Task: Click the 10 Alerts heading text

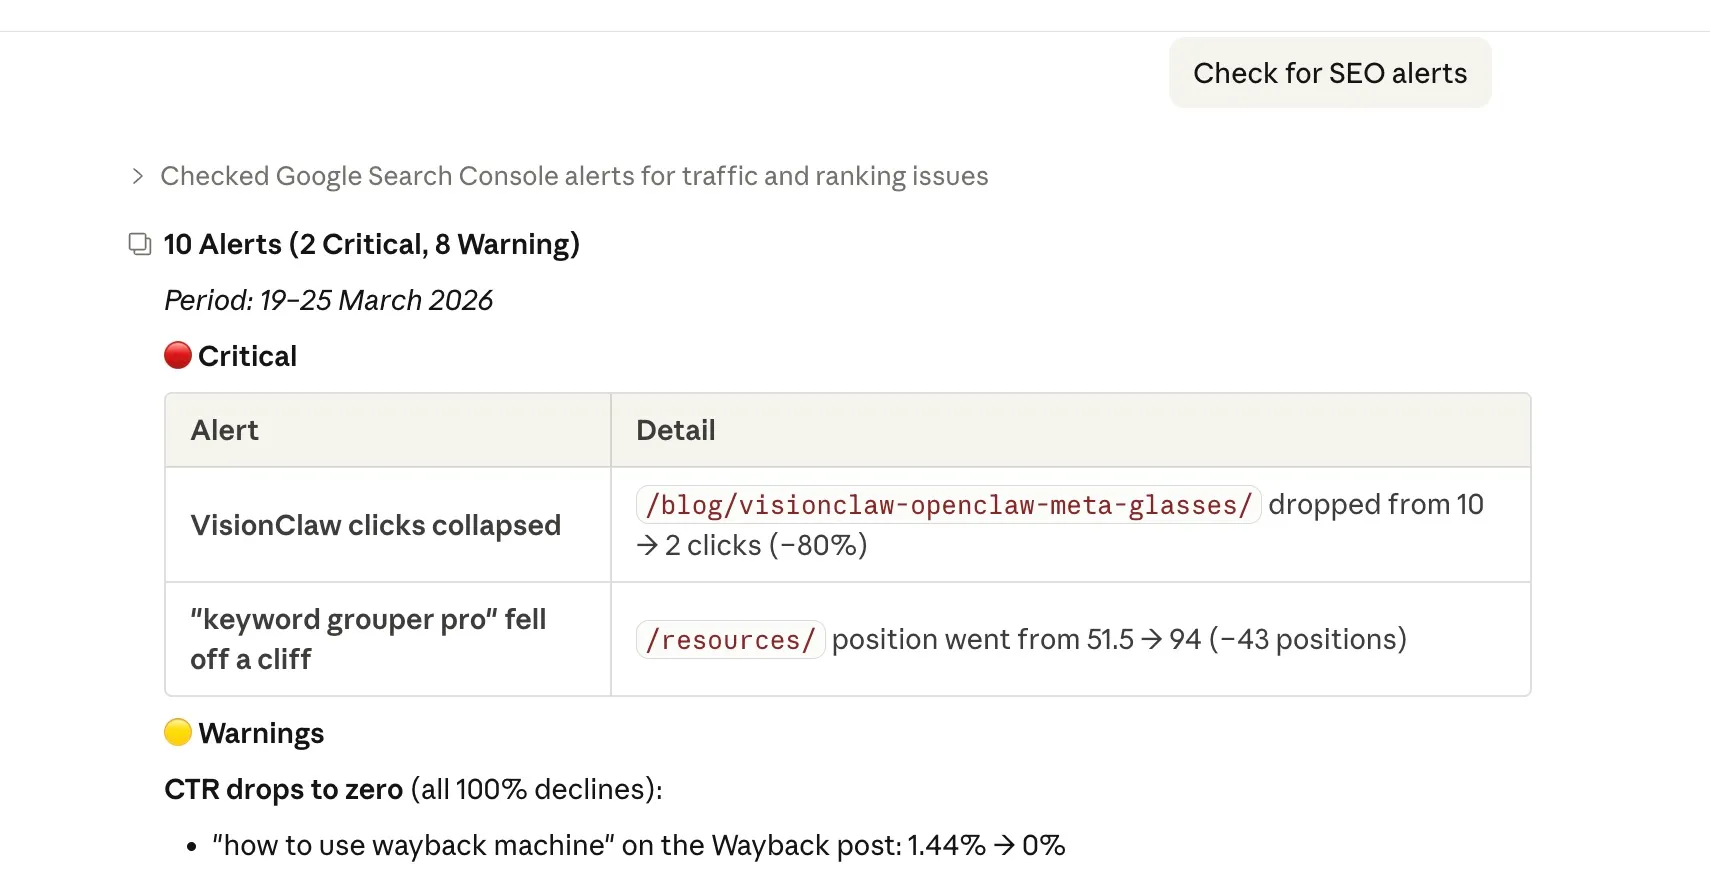Action: point(371,244)
